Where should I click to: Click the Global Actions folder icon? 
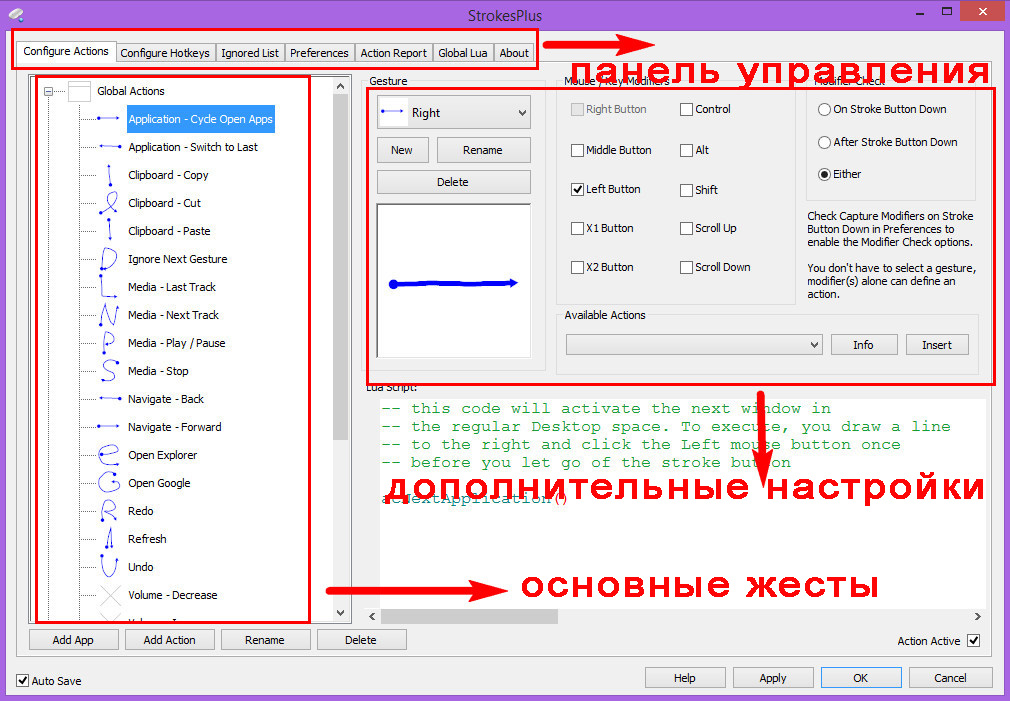click(79, 91)
